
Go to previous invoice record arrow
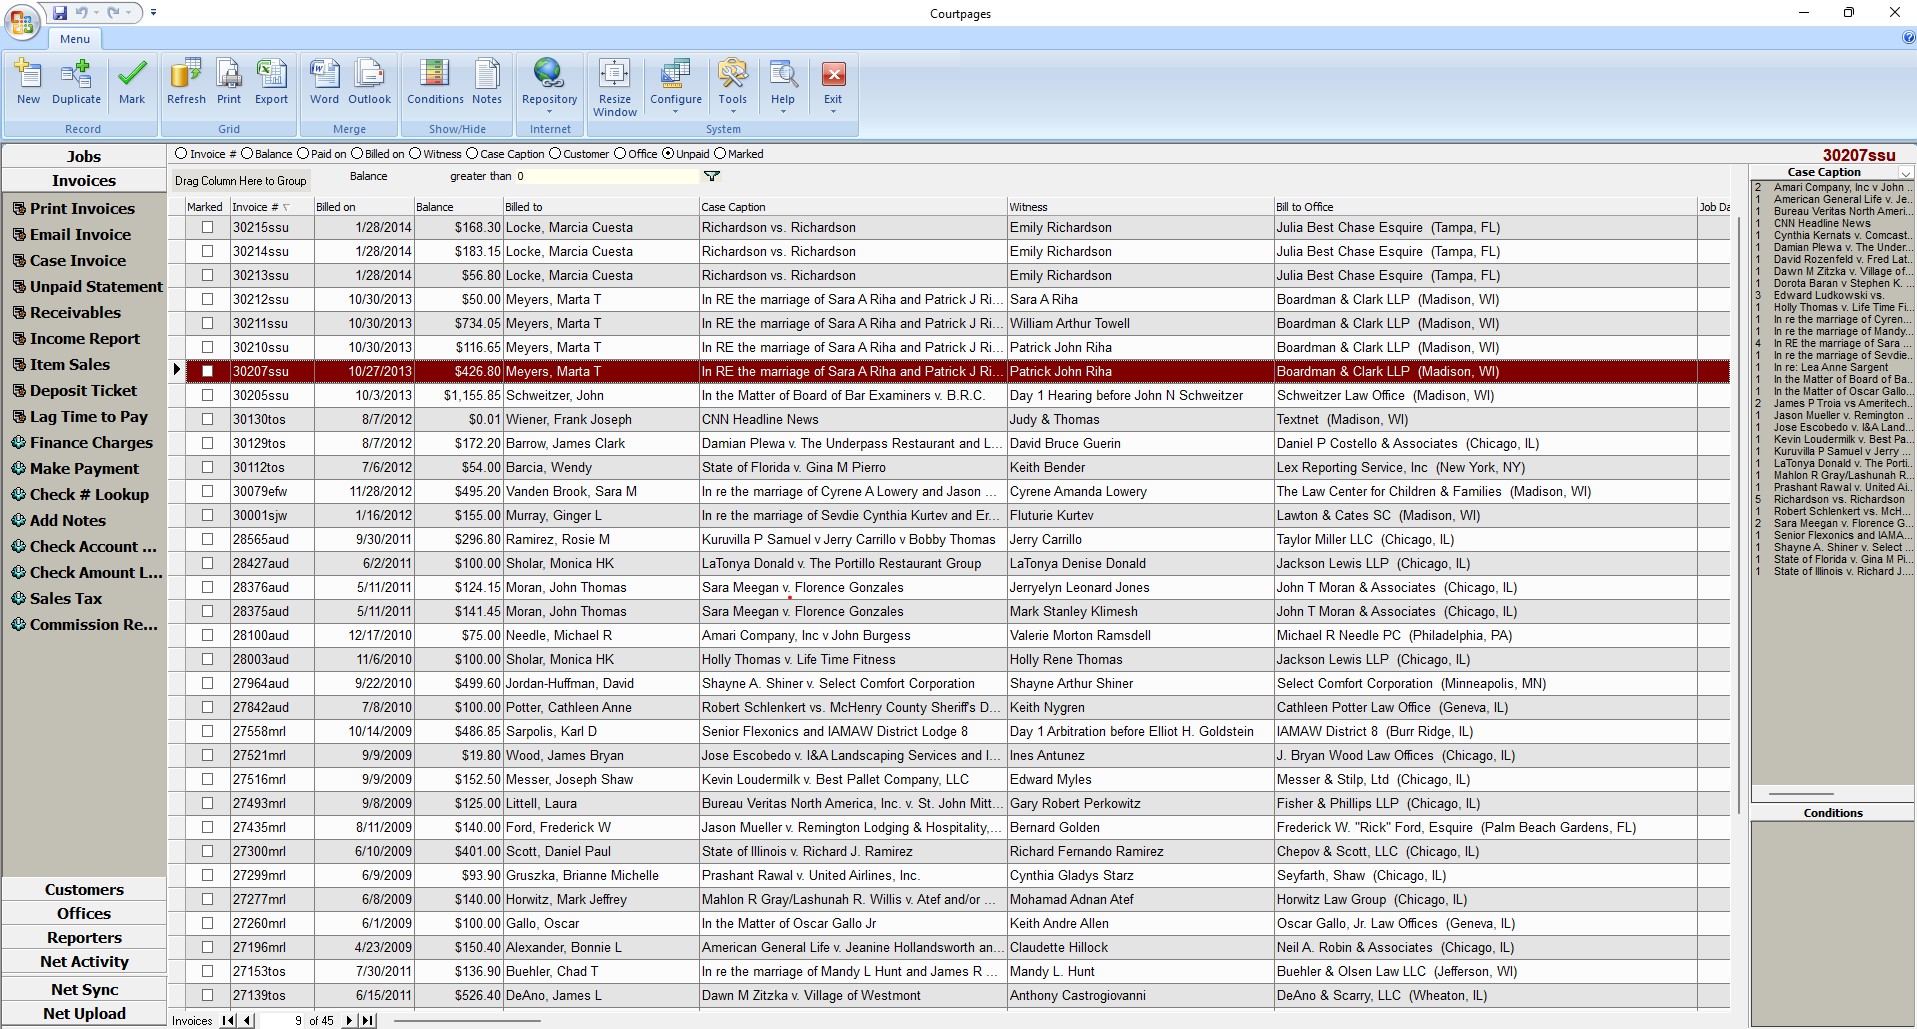[x=246, y=1020]
